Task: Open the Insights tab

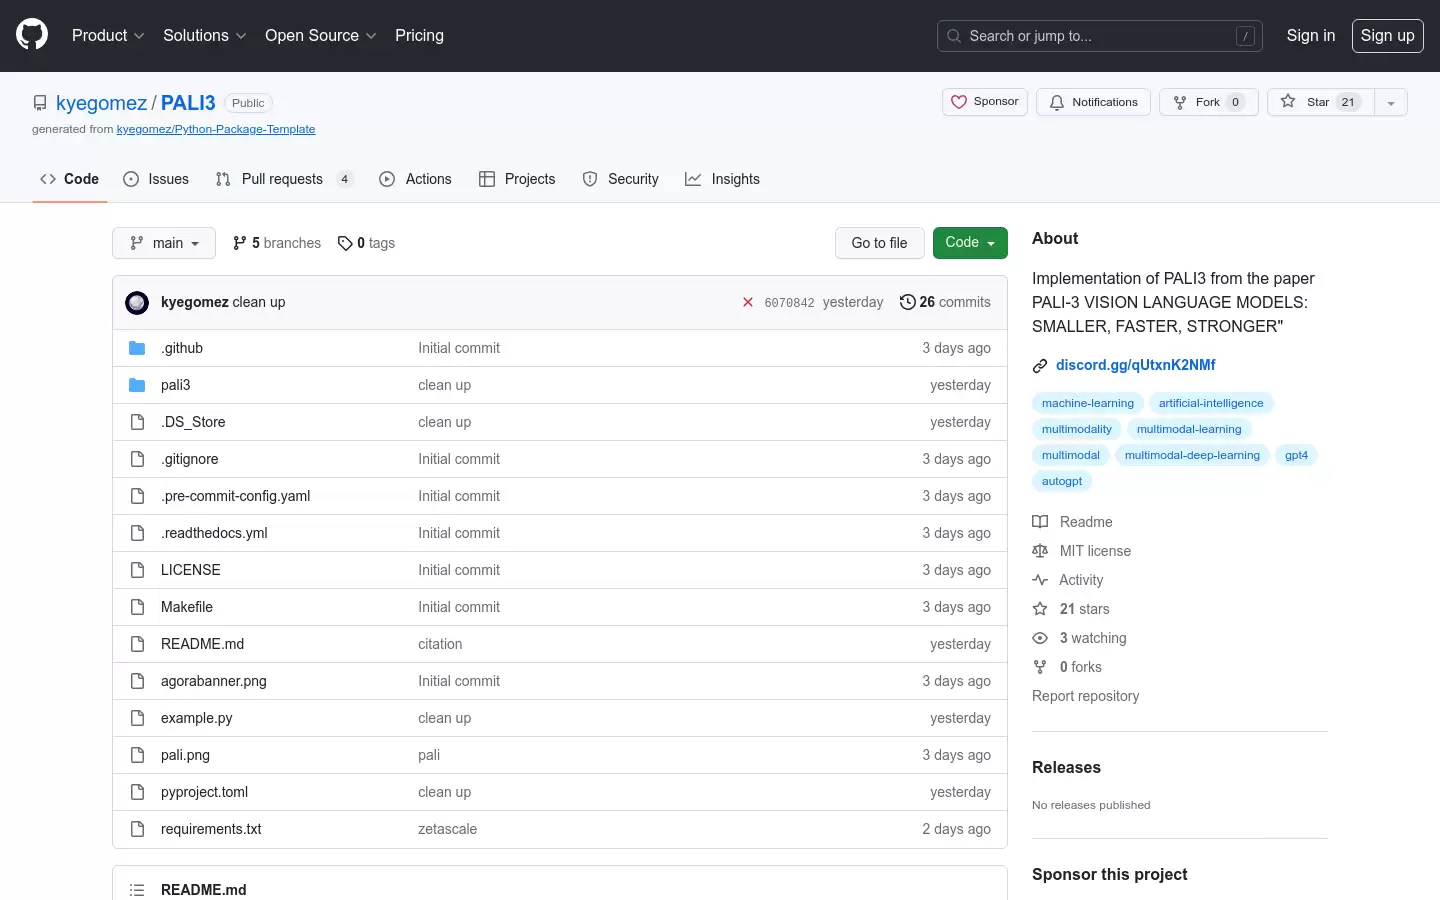Action: tap(722, 179)
